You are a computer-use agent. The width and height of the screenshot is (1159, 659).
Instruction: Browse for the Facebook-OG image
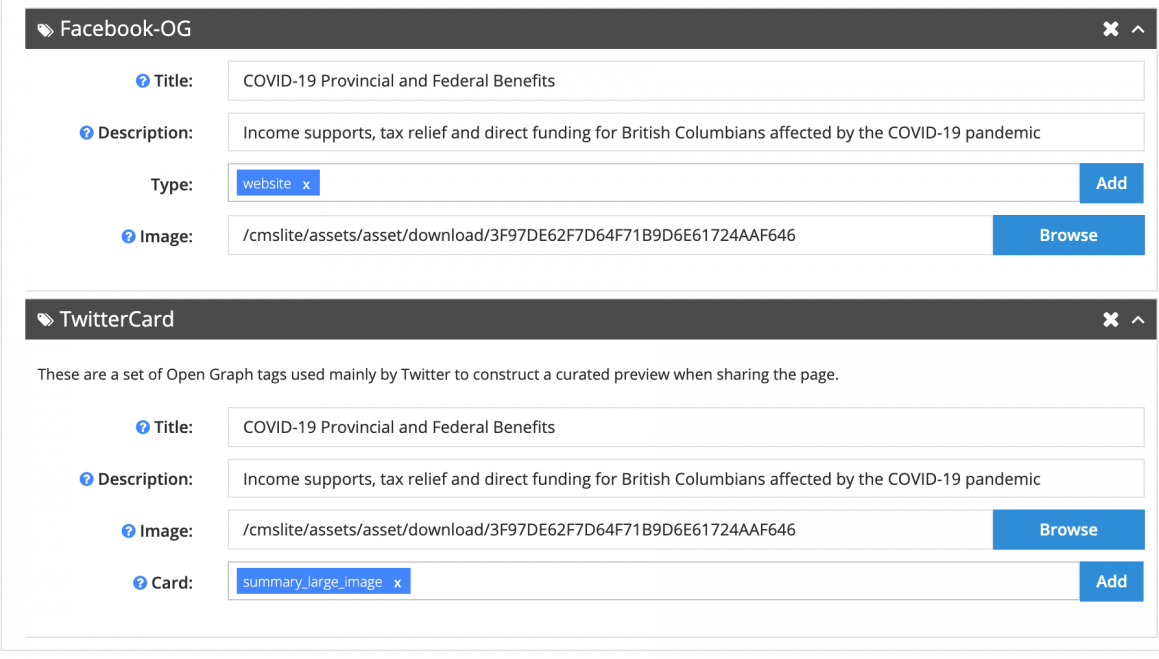coord(1068,235)
